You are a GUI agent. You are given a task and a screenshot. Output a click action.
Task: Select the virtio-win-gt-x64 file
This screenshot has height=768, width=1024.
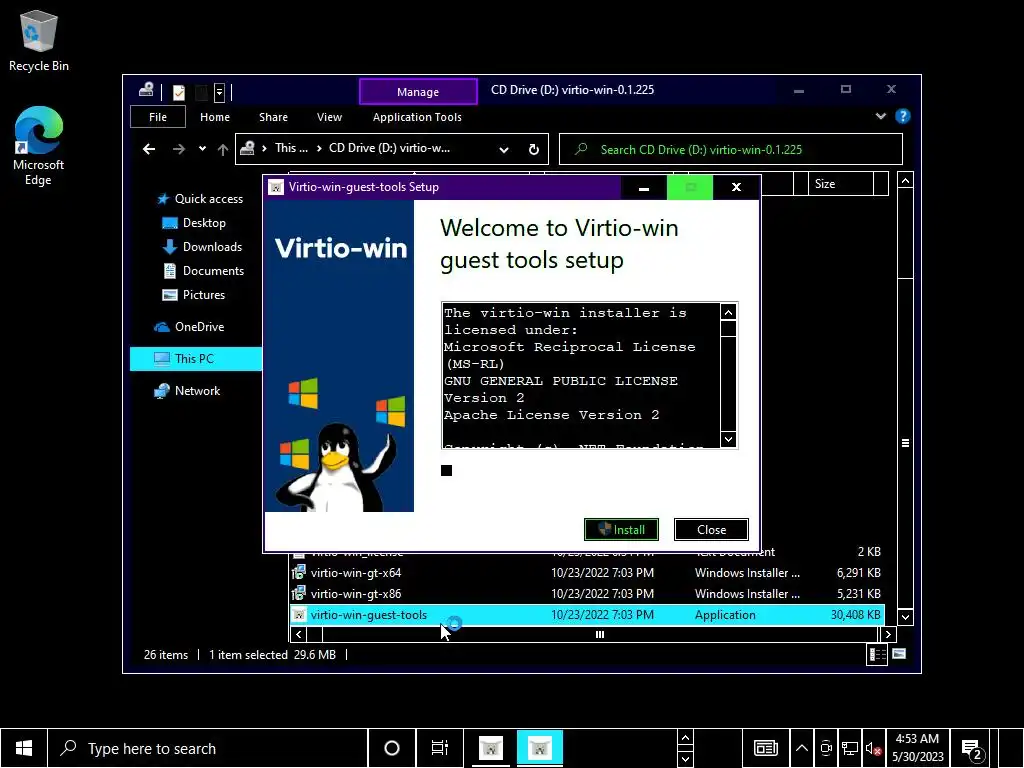pos(356,573)
